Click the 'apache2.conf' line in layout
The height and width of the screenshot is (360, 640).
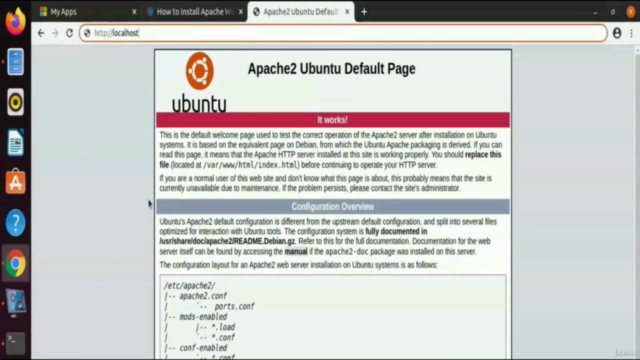pos(203,296)
